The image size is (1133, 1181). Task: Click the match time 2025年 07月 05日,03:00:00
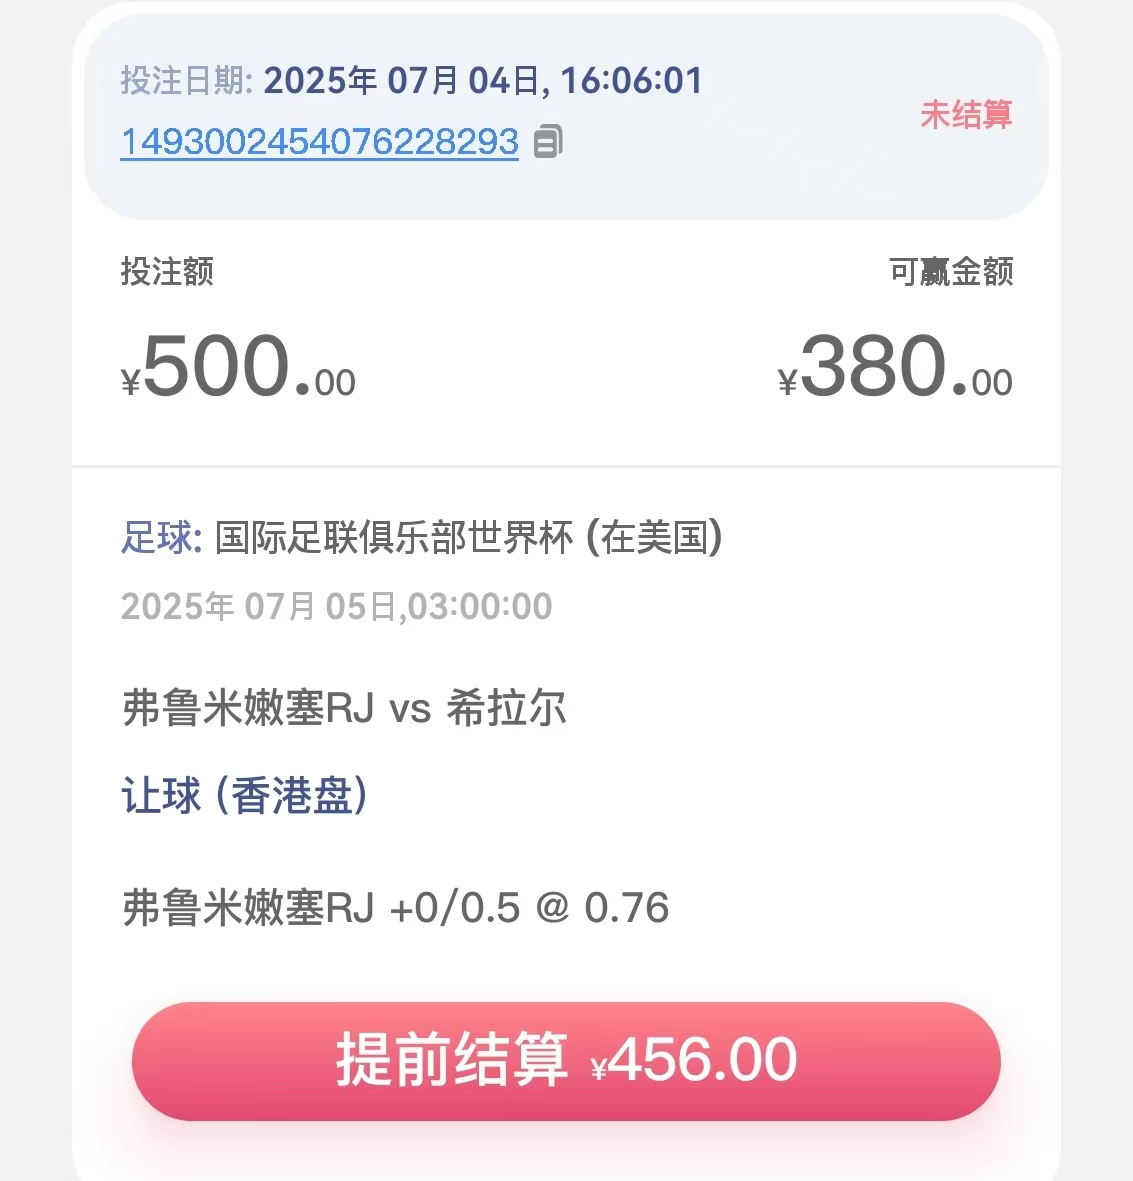pyautogui.click(x=337, y=606)
